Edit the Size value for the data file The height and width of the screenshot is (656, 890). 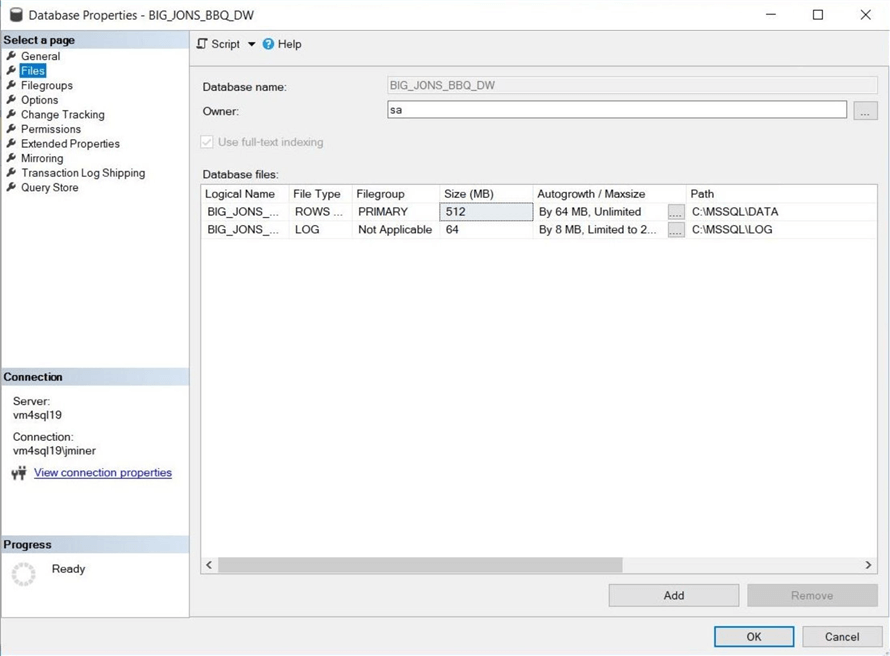[485, 211]
